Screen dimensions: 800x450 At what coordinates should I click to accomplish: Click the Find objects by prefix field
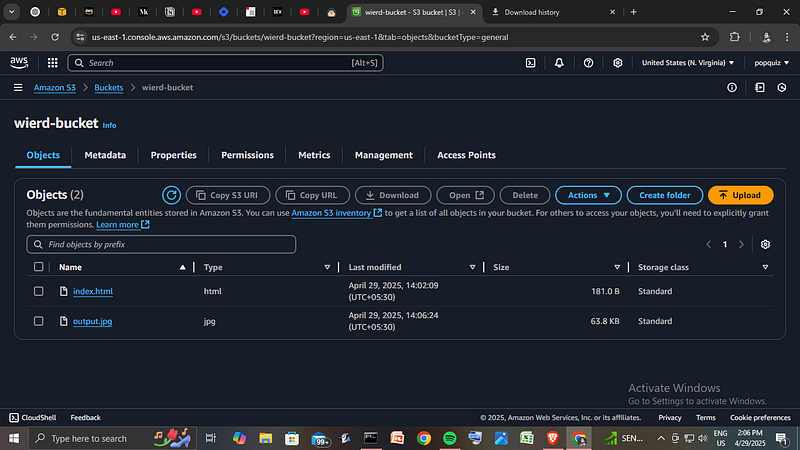tap(161, 244)
